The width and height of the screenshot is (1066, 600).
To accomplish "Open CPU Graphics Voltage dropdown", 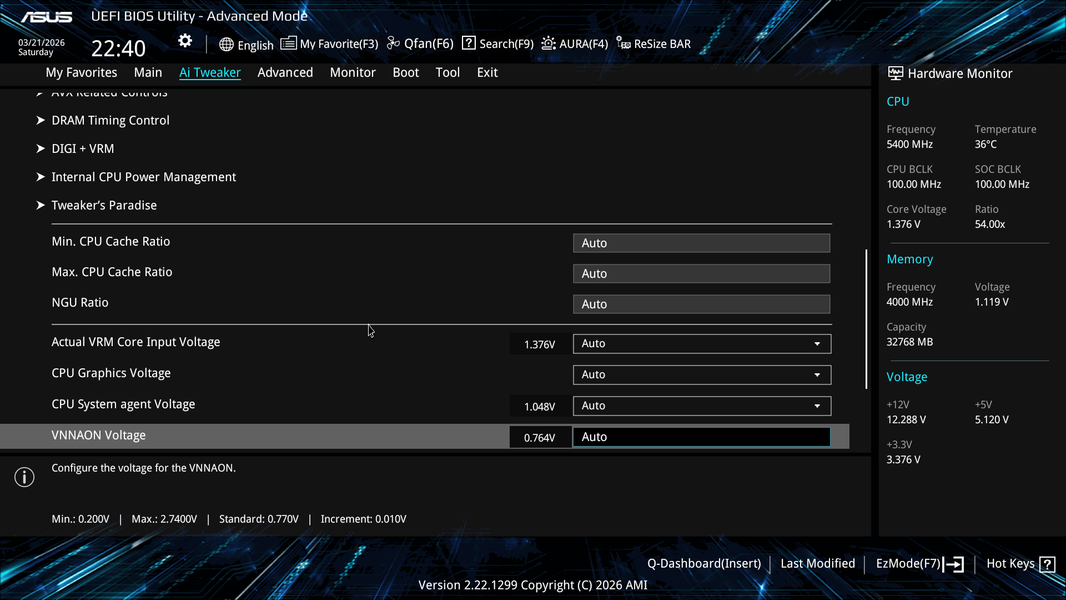I will tap(702, 375).
